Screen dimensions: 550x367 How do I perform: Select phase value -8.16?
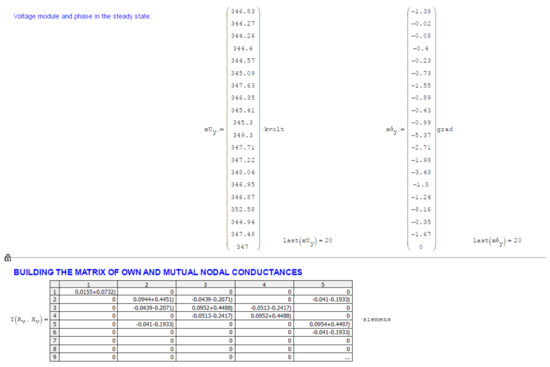pos(421,209)
